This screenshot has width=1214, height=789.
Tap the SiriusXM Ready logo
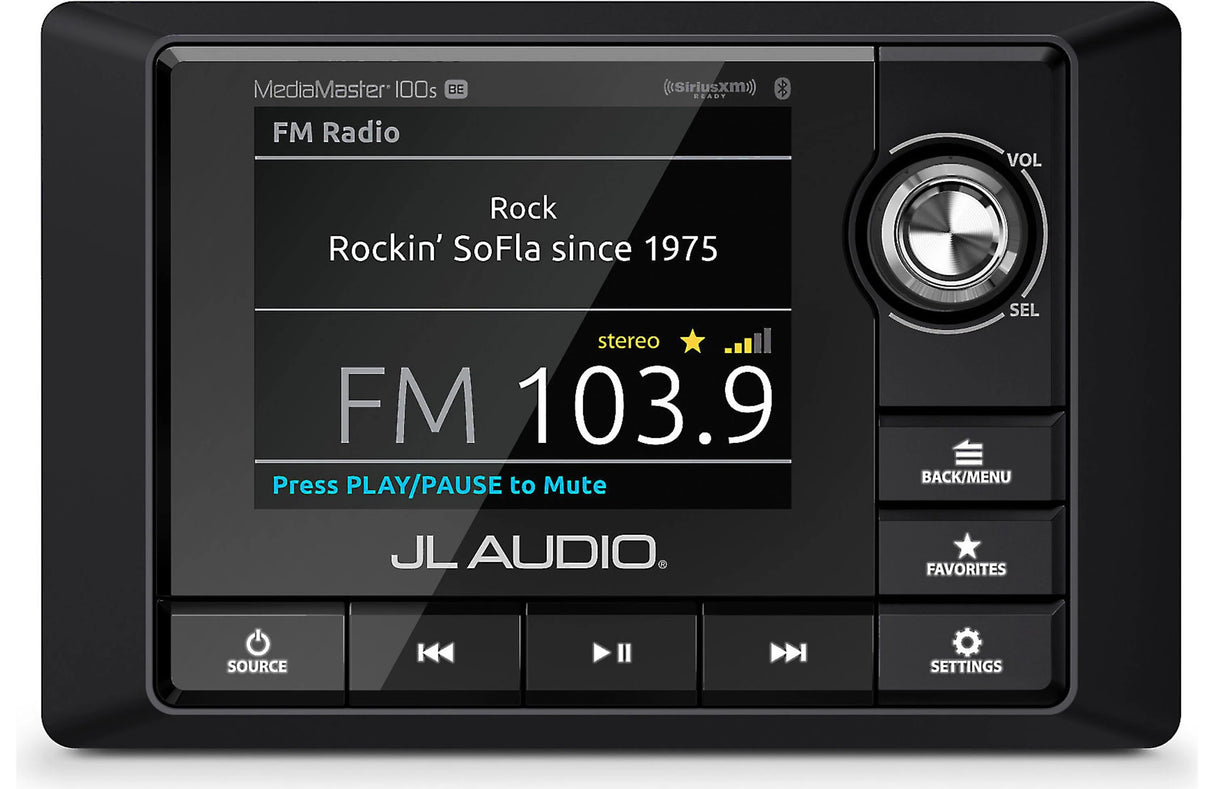(x=710, y=88)
